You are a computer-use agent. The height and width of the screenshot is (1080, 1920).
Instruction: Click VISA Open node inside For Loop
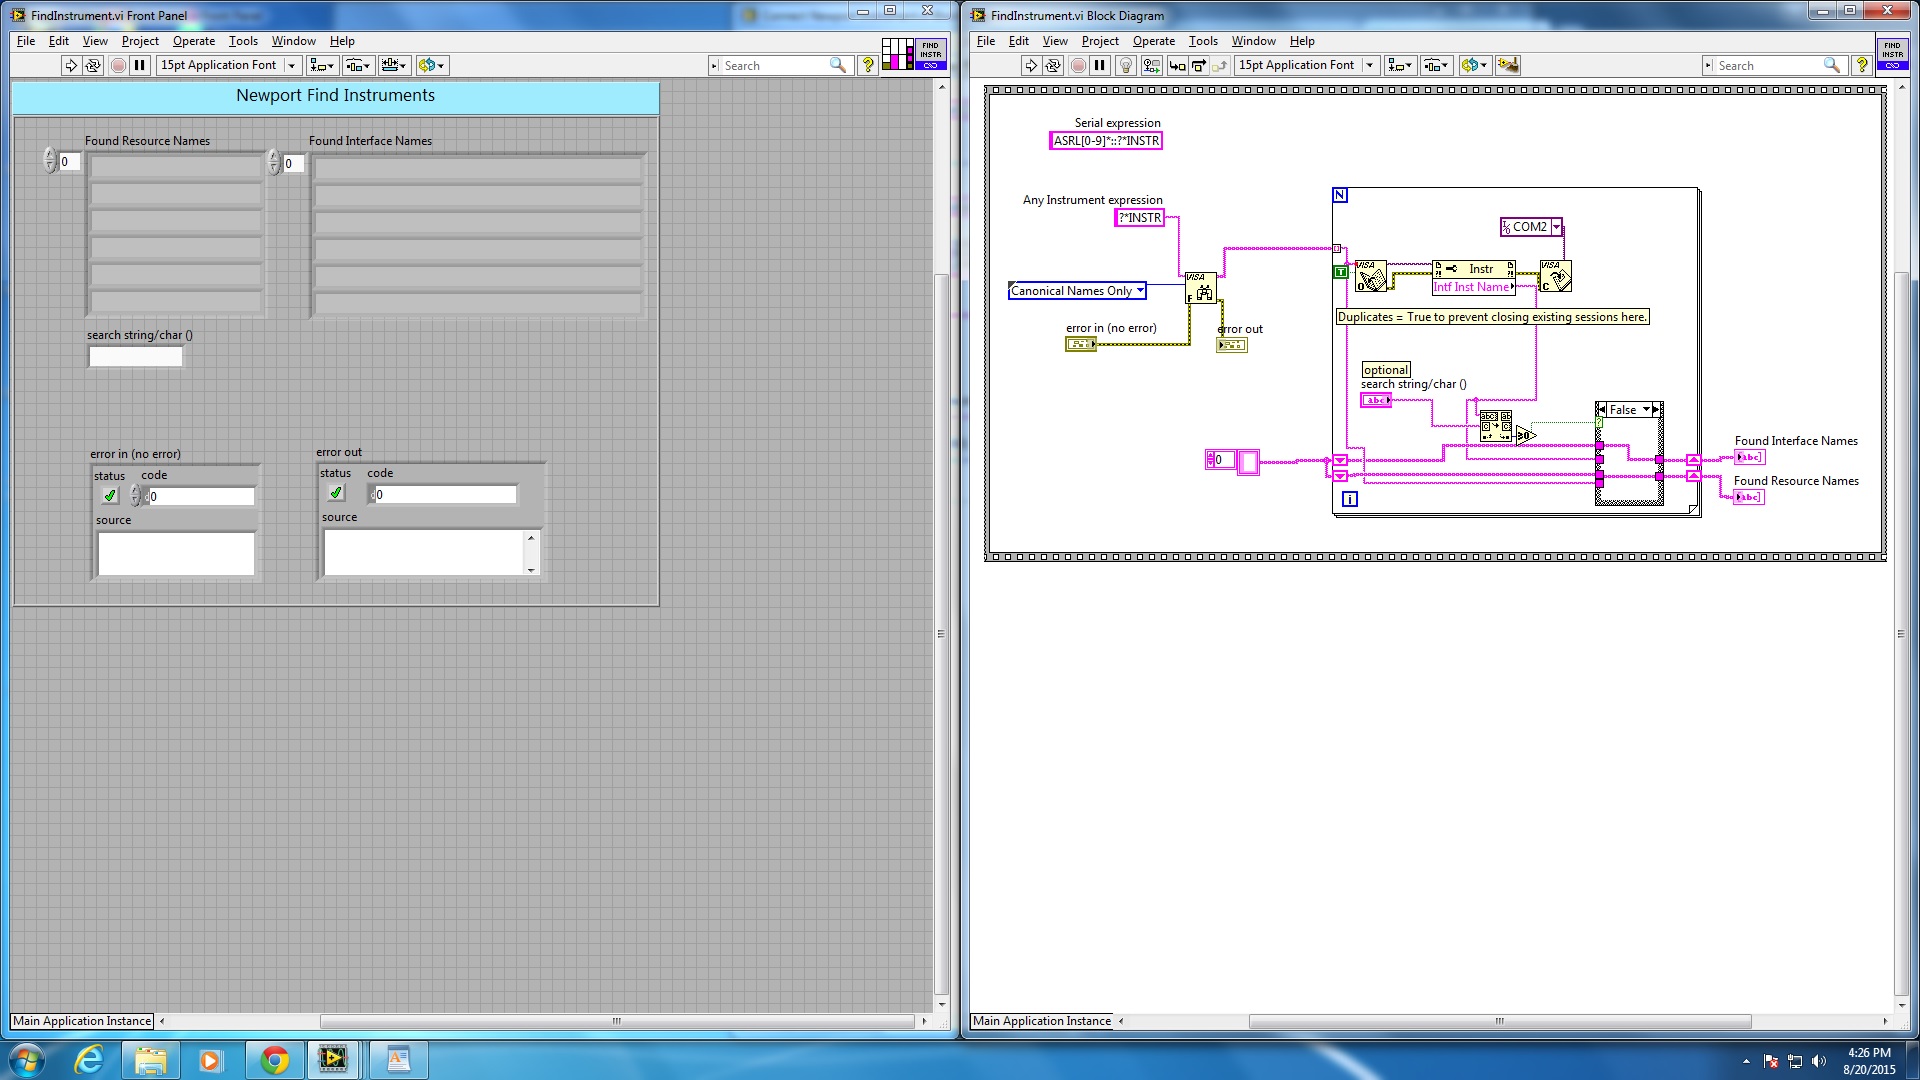click(x=1371, y=276)
